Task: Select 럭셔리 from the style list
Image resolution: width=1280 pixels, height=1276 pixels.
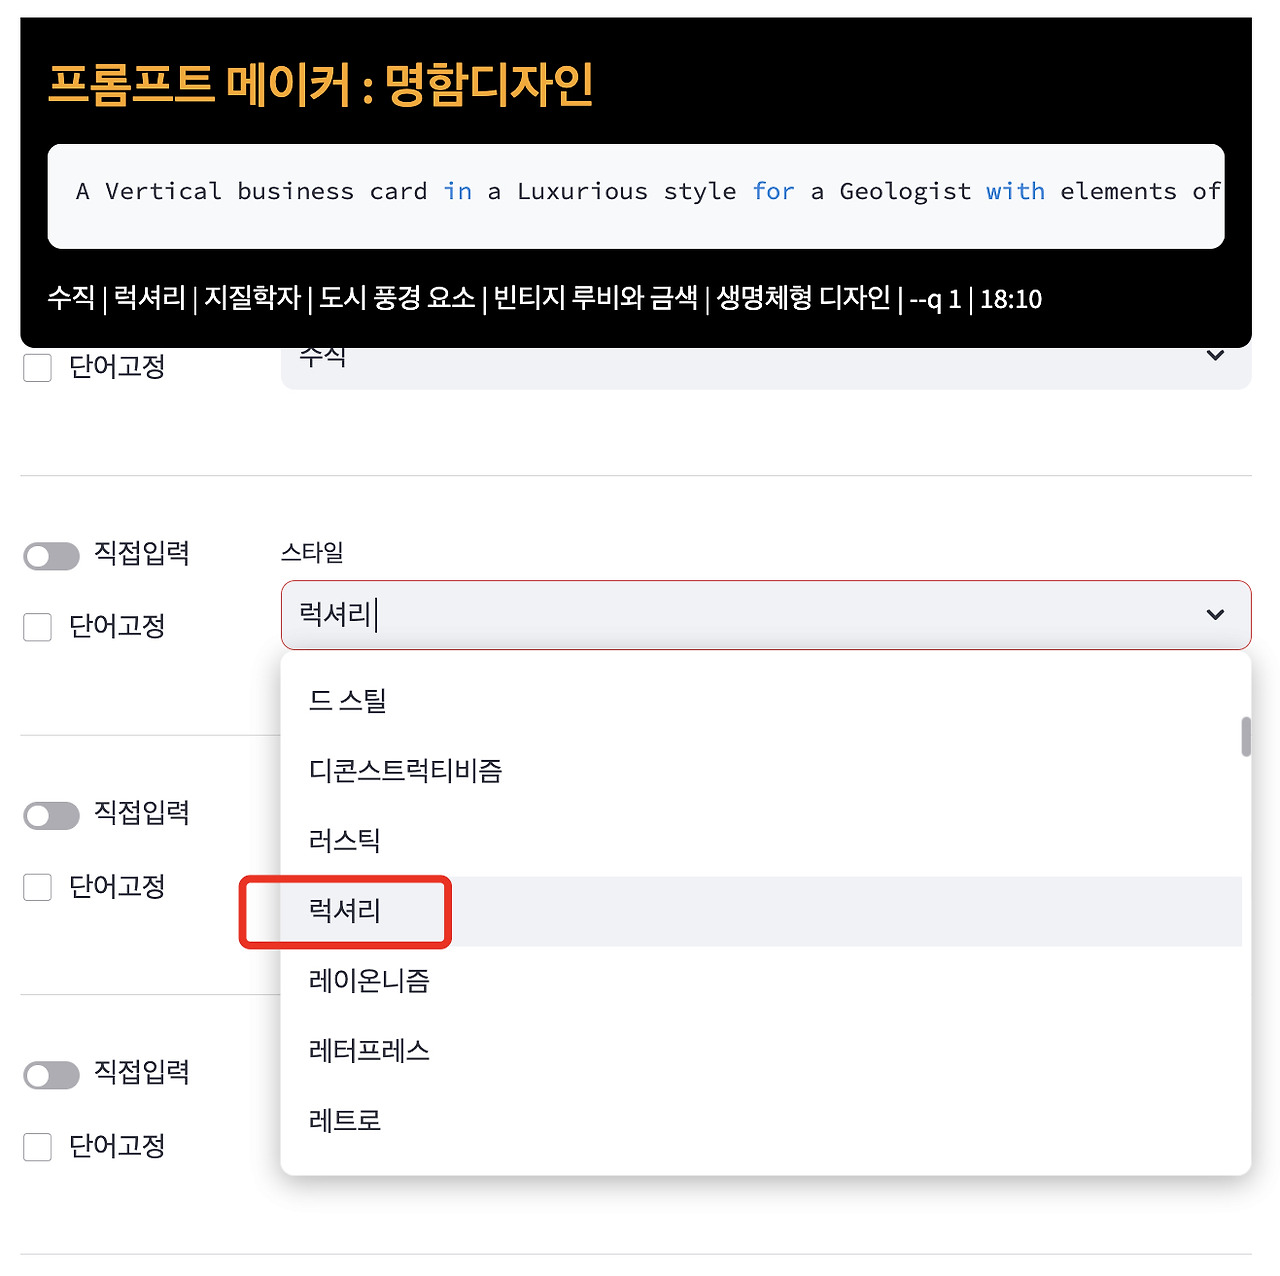Action: (345, 911)
